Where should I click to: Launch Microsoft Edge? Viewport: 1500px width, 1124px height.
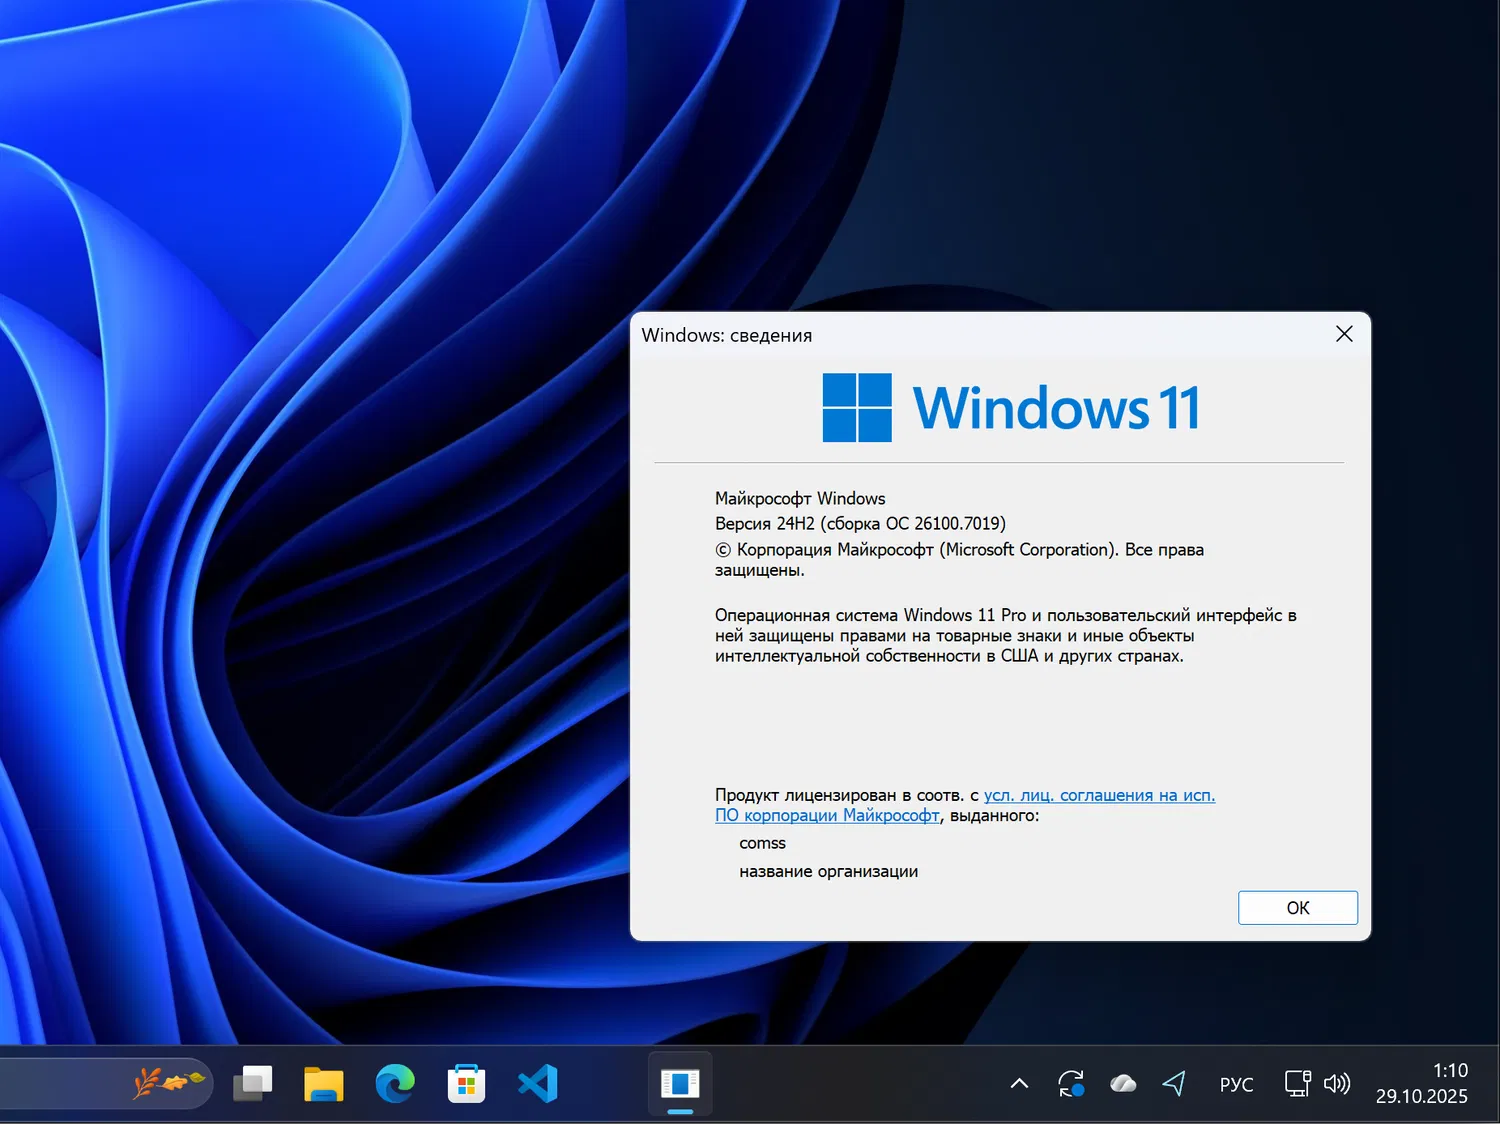click(x=395, y=1083)
